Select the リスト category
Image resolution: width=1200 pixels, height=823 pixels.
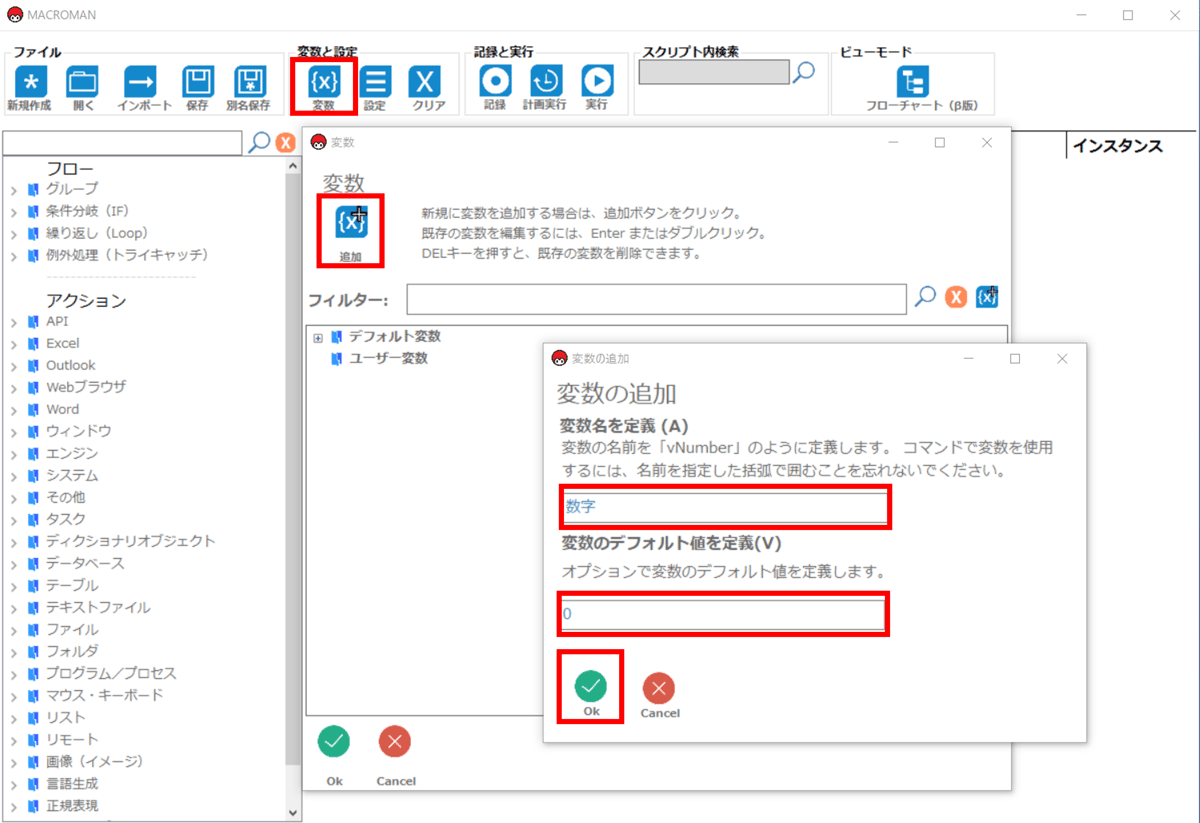coord(66,717)
